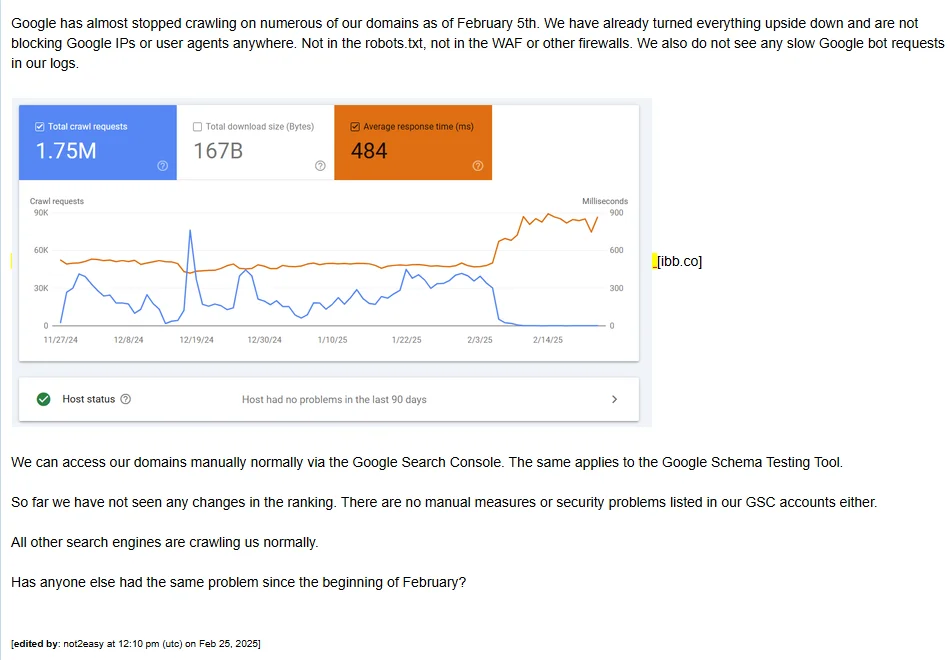Image resolution: width=950 pixels, height=660 pixels.
Task: Click the not2easy editor username
Action: click(x=84, y=644)
